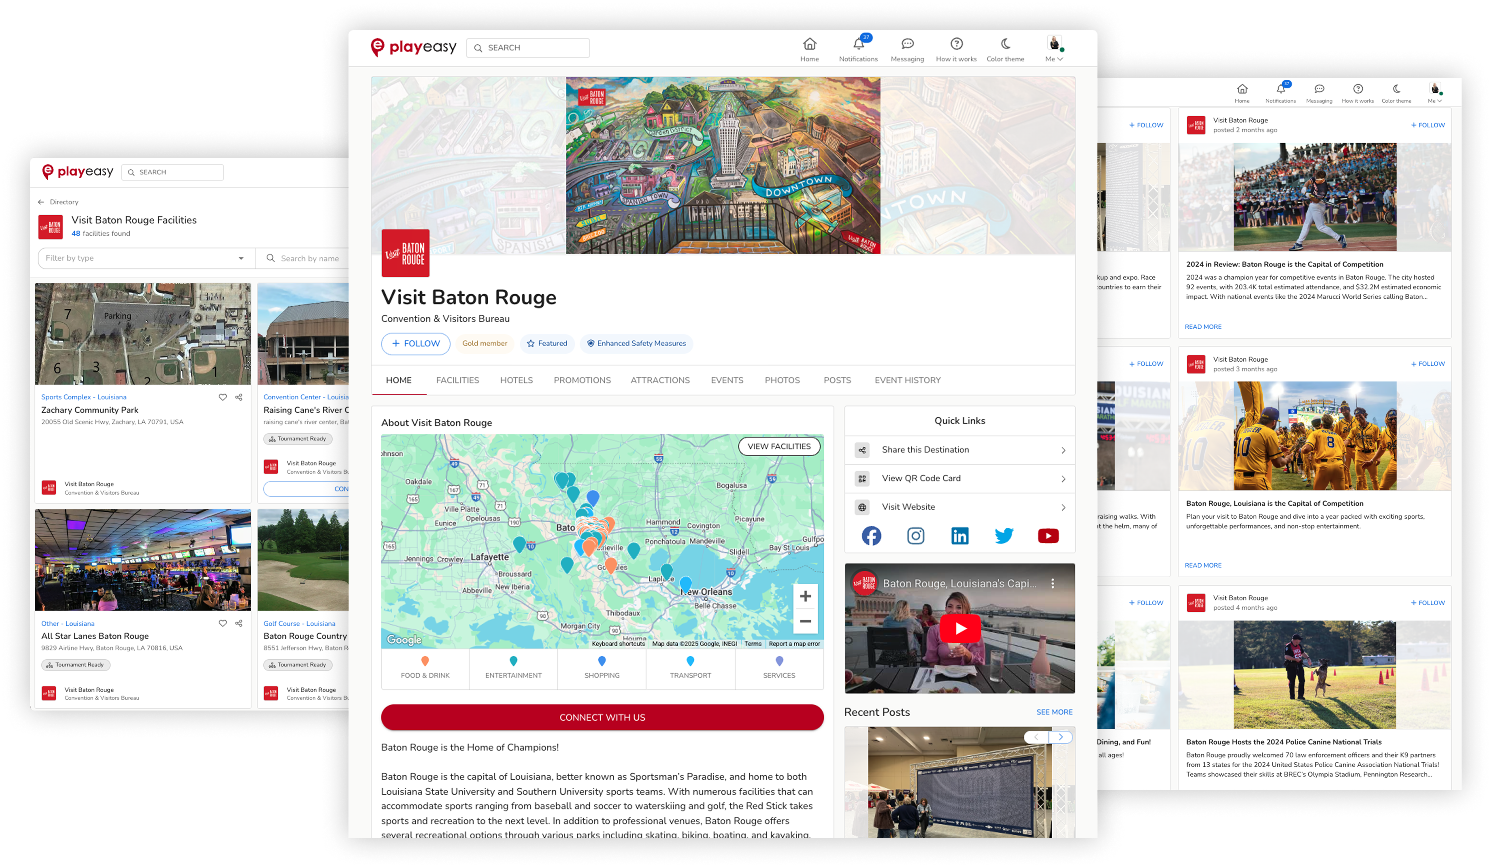Open Instagram social icon
Image resolution: width=1492 pixels, height=868 pixels.
click(x=916, y=536)
